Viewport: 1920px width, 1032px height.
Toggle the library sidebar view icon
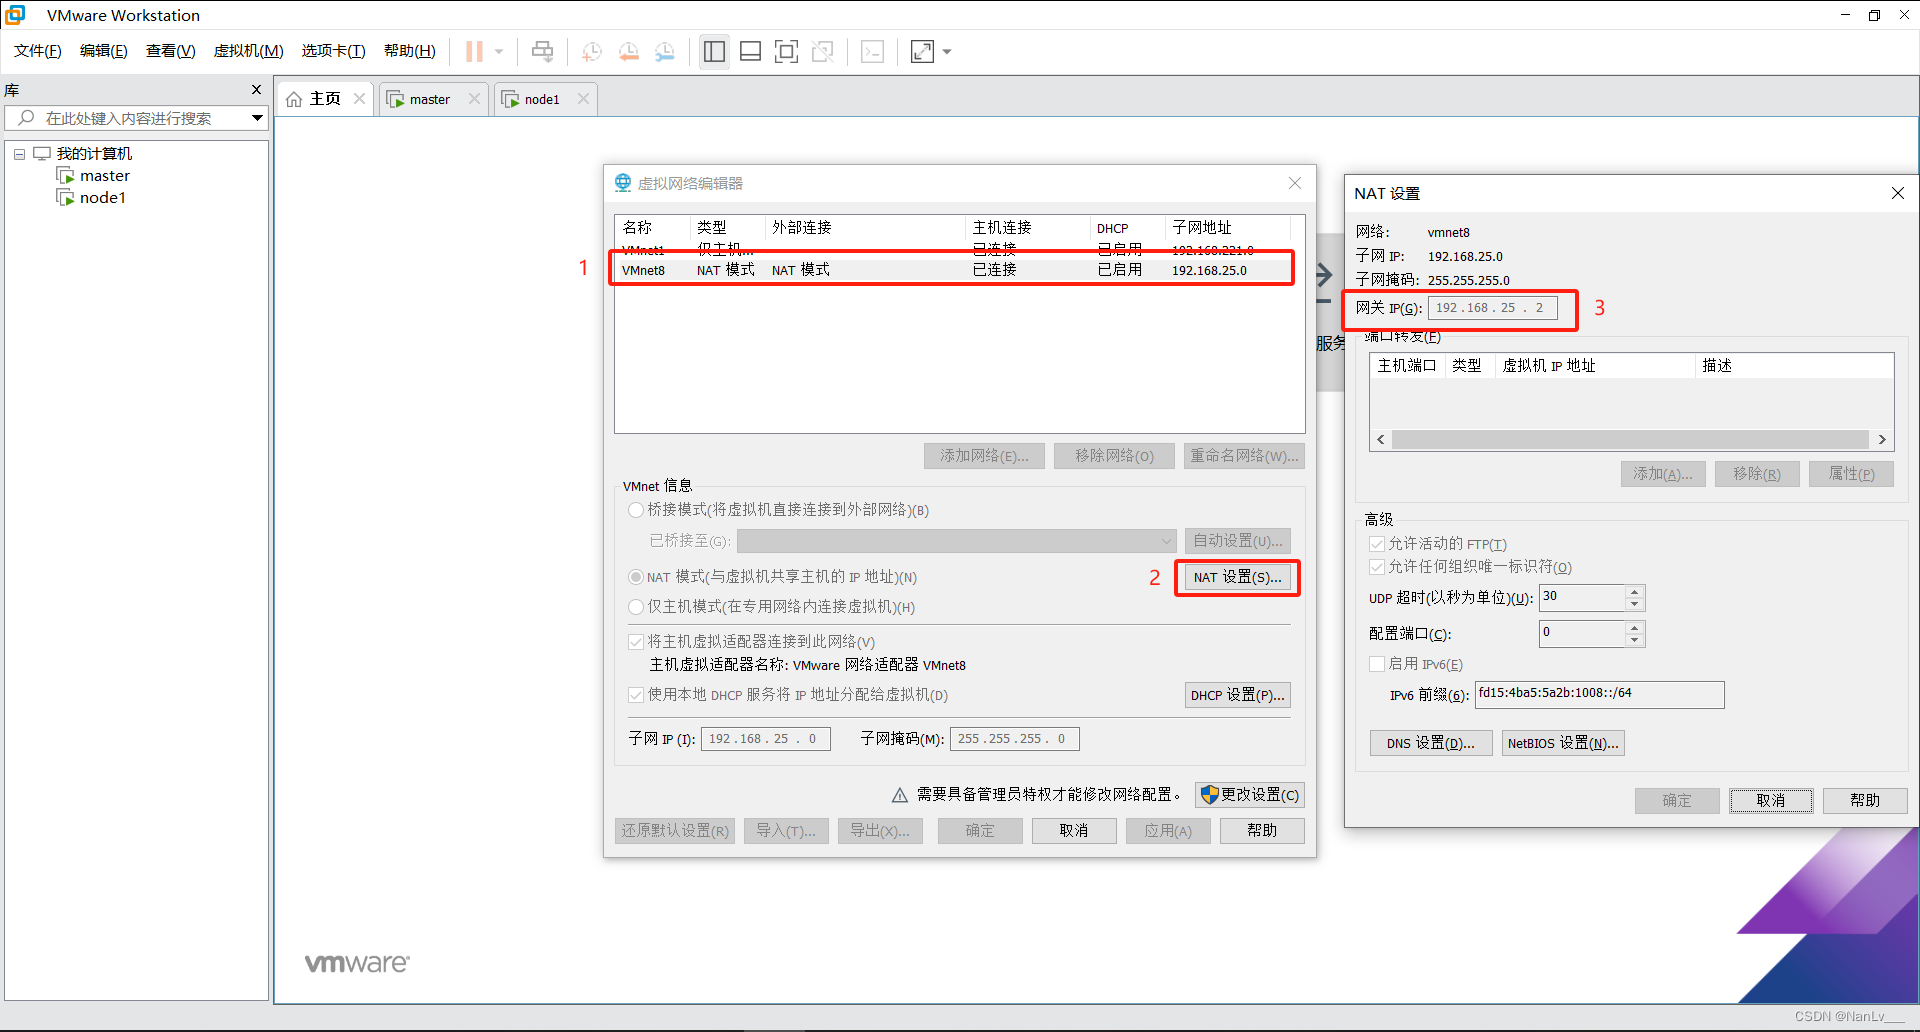point(714,51)
